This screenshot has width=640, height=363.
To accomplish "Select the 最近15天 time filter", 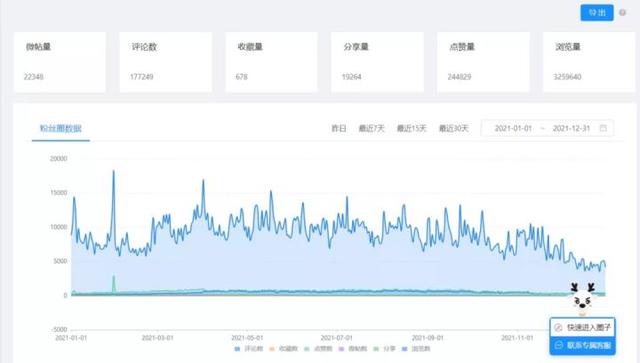I will (411, 128).
